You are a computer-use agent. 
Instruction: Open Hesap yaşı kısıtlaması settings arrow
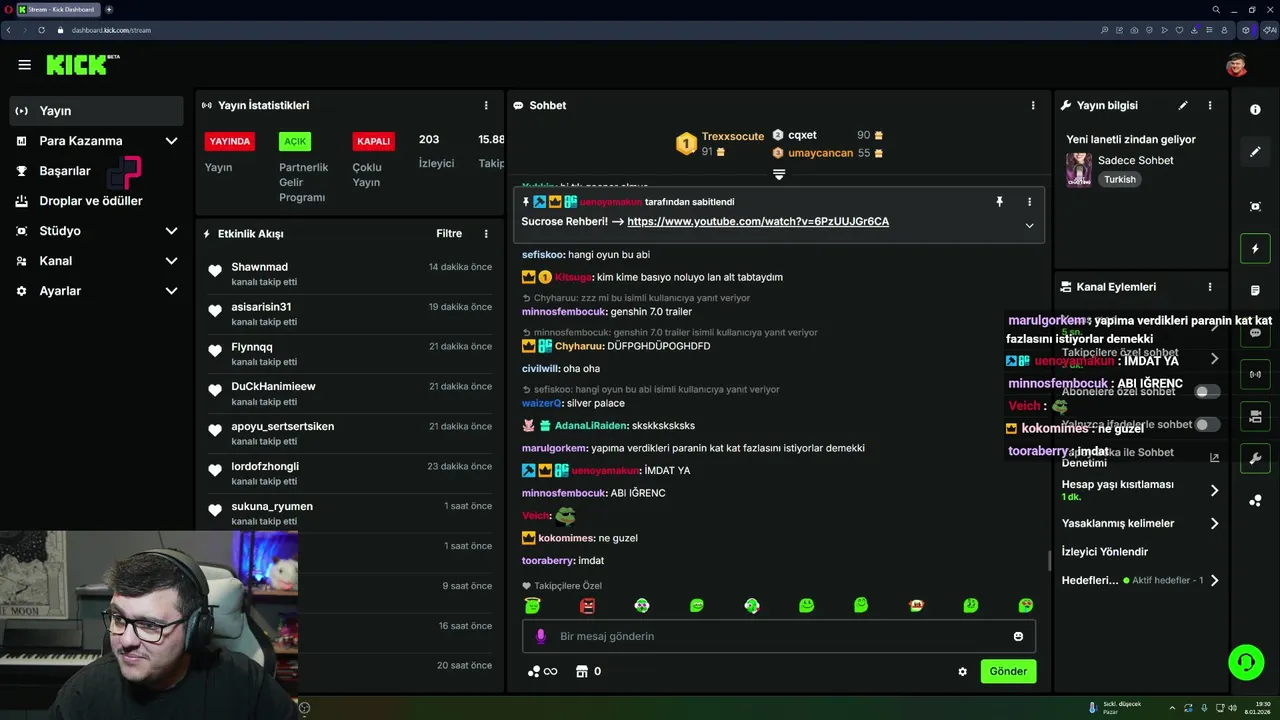click(1214, 490)
